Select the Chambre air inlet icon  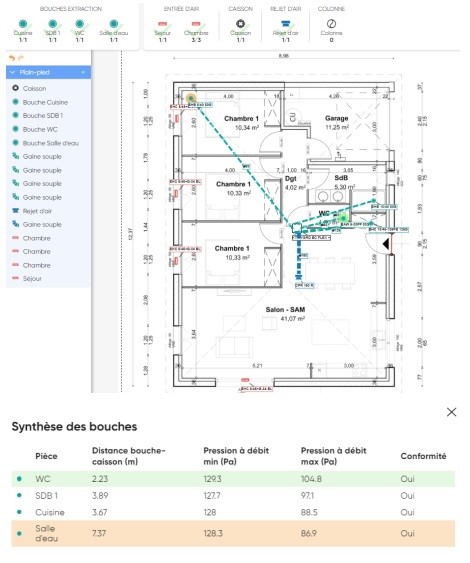[196, 24]
